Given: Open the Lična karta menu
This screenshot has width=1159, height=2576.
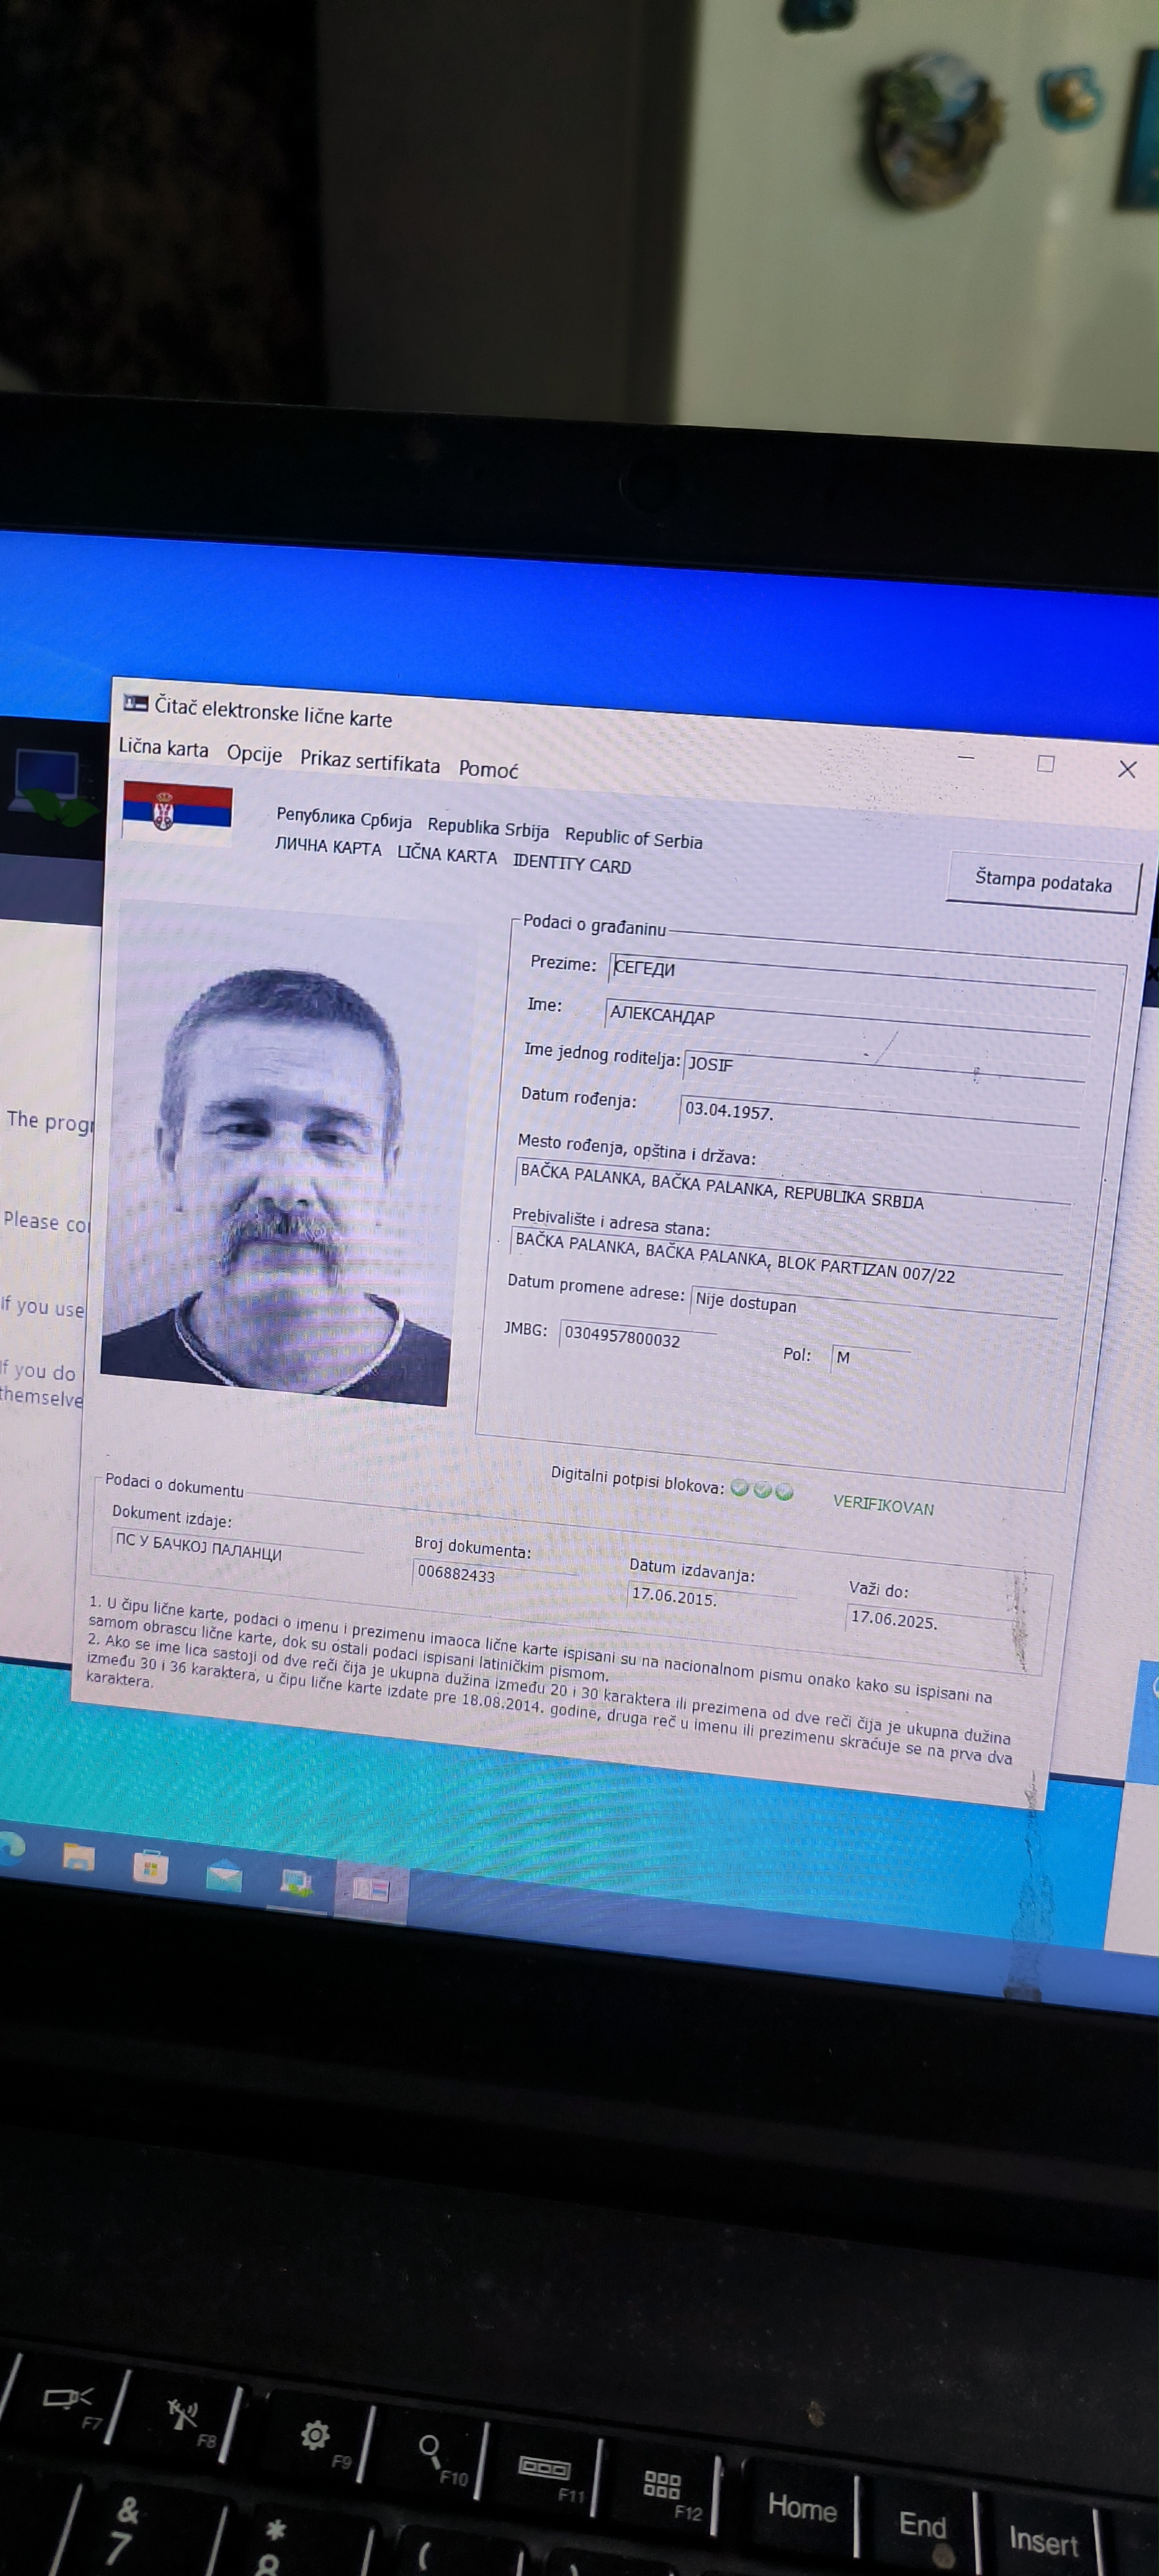Looking at the screenshot, I should point(163,748).
